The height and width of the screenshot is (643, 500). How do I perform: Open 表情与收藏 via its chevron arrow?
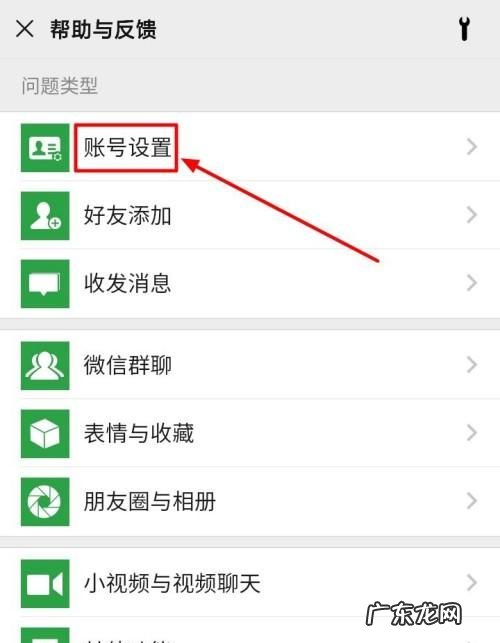point(472,433)
